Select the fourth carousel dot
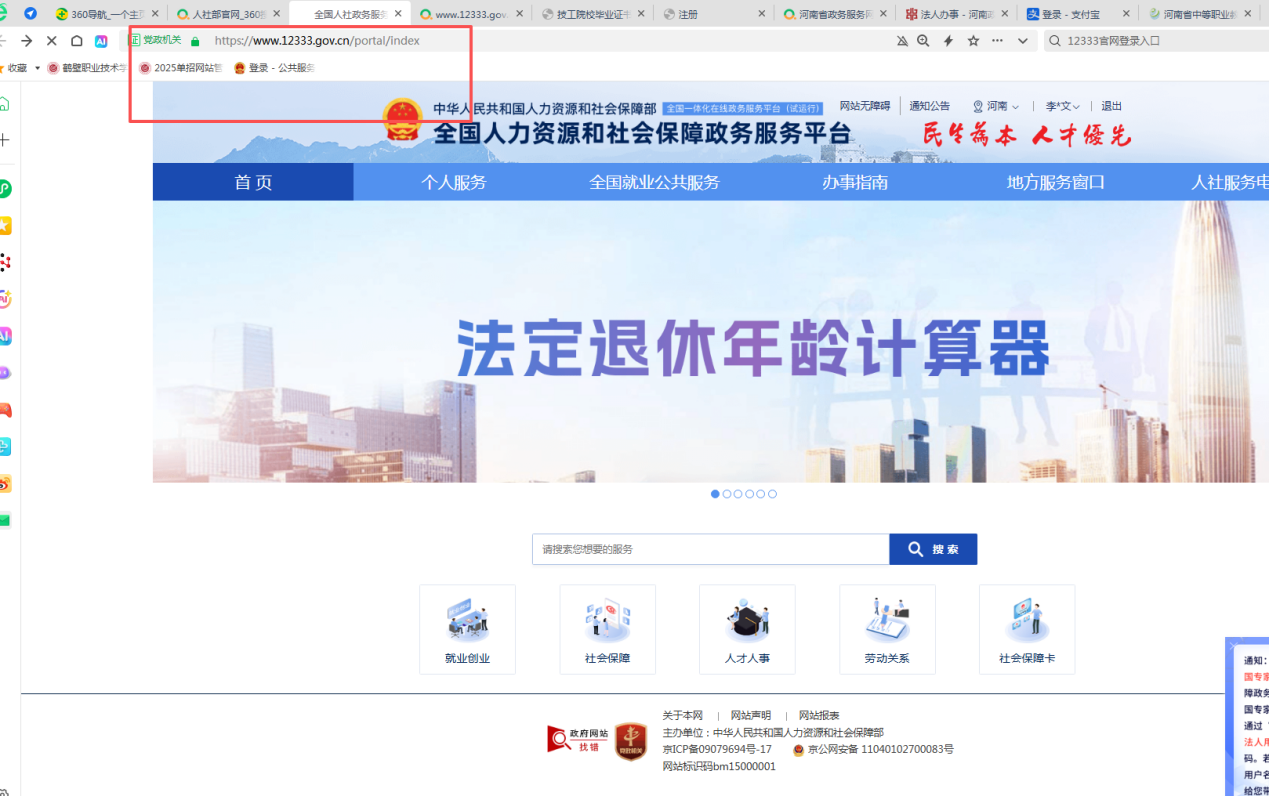 pos(750,494)
